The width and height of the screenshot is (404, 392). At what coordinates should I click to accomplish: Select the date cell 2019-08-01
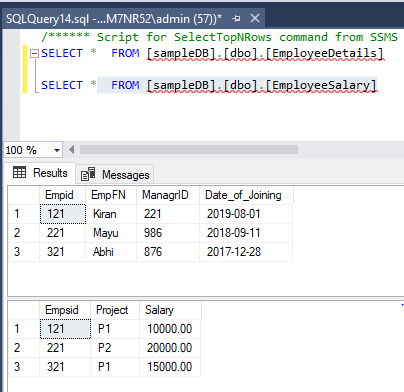click(x=246, y=214)
